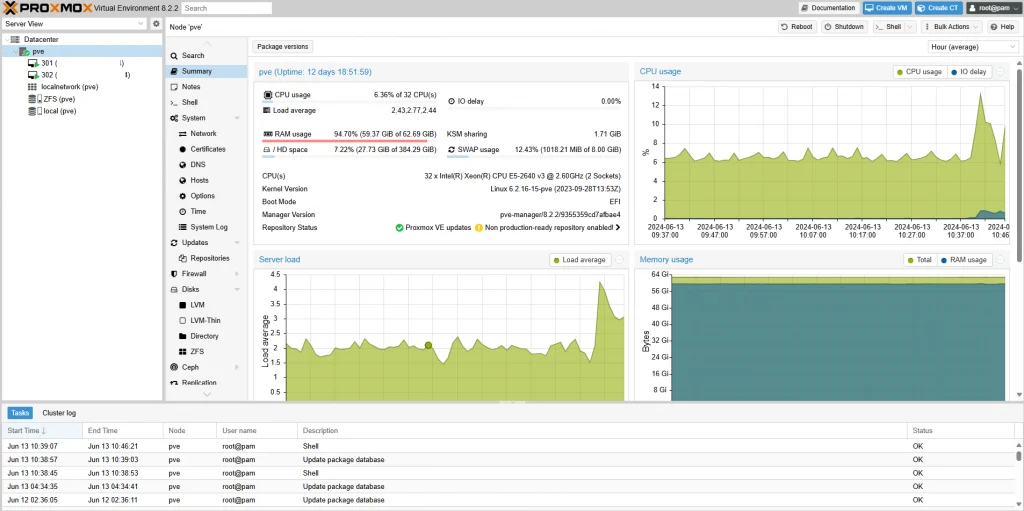Screen dimensions: 1024x511
Task: Toggle the Load average legend series
Action: [579, 260]
